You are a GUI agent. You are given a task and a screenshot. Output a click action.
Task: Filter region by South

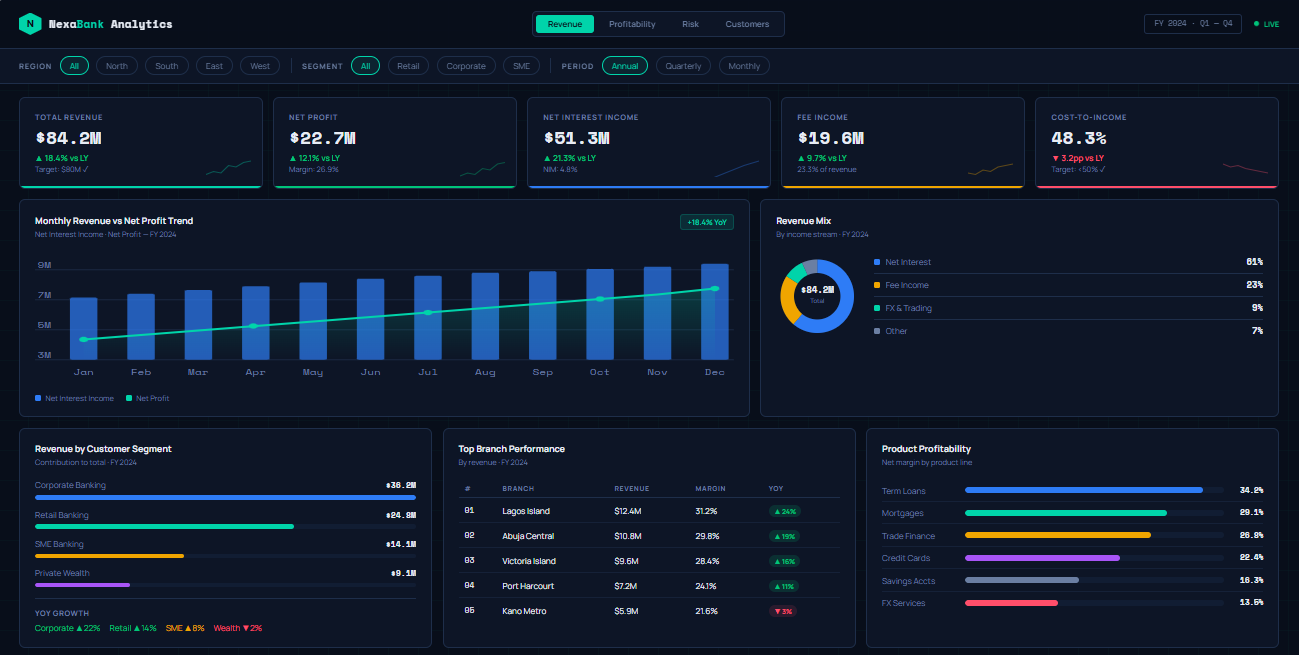pos(167,66)
